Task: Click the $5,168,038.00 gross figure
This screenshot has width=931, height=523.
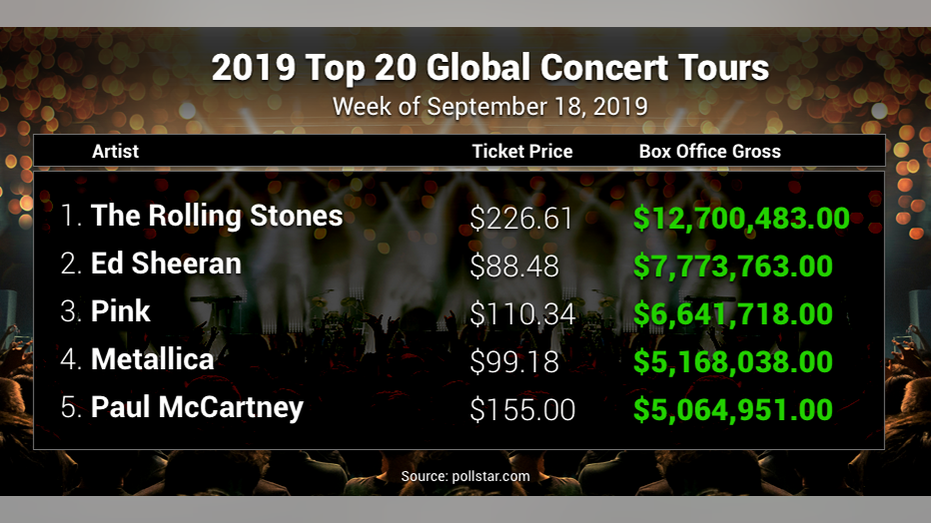Action: (x=733, y=362)
